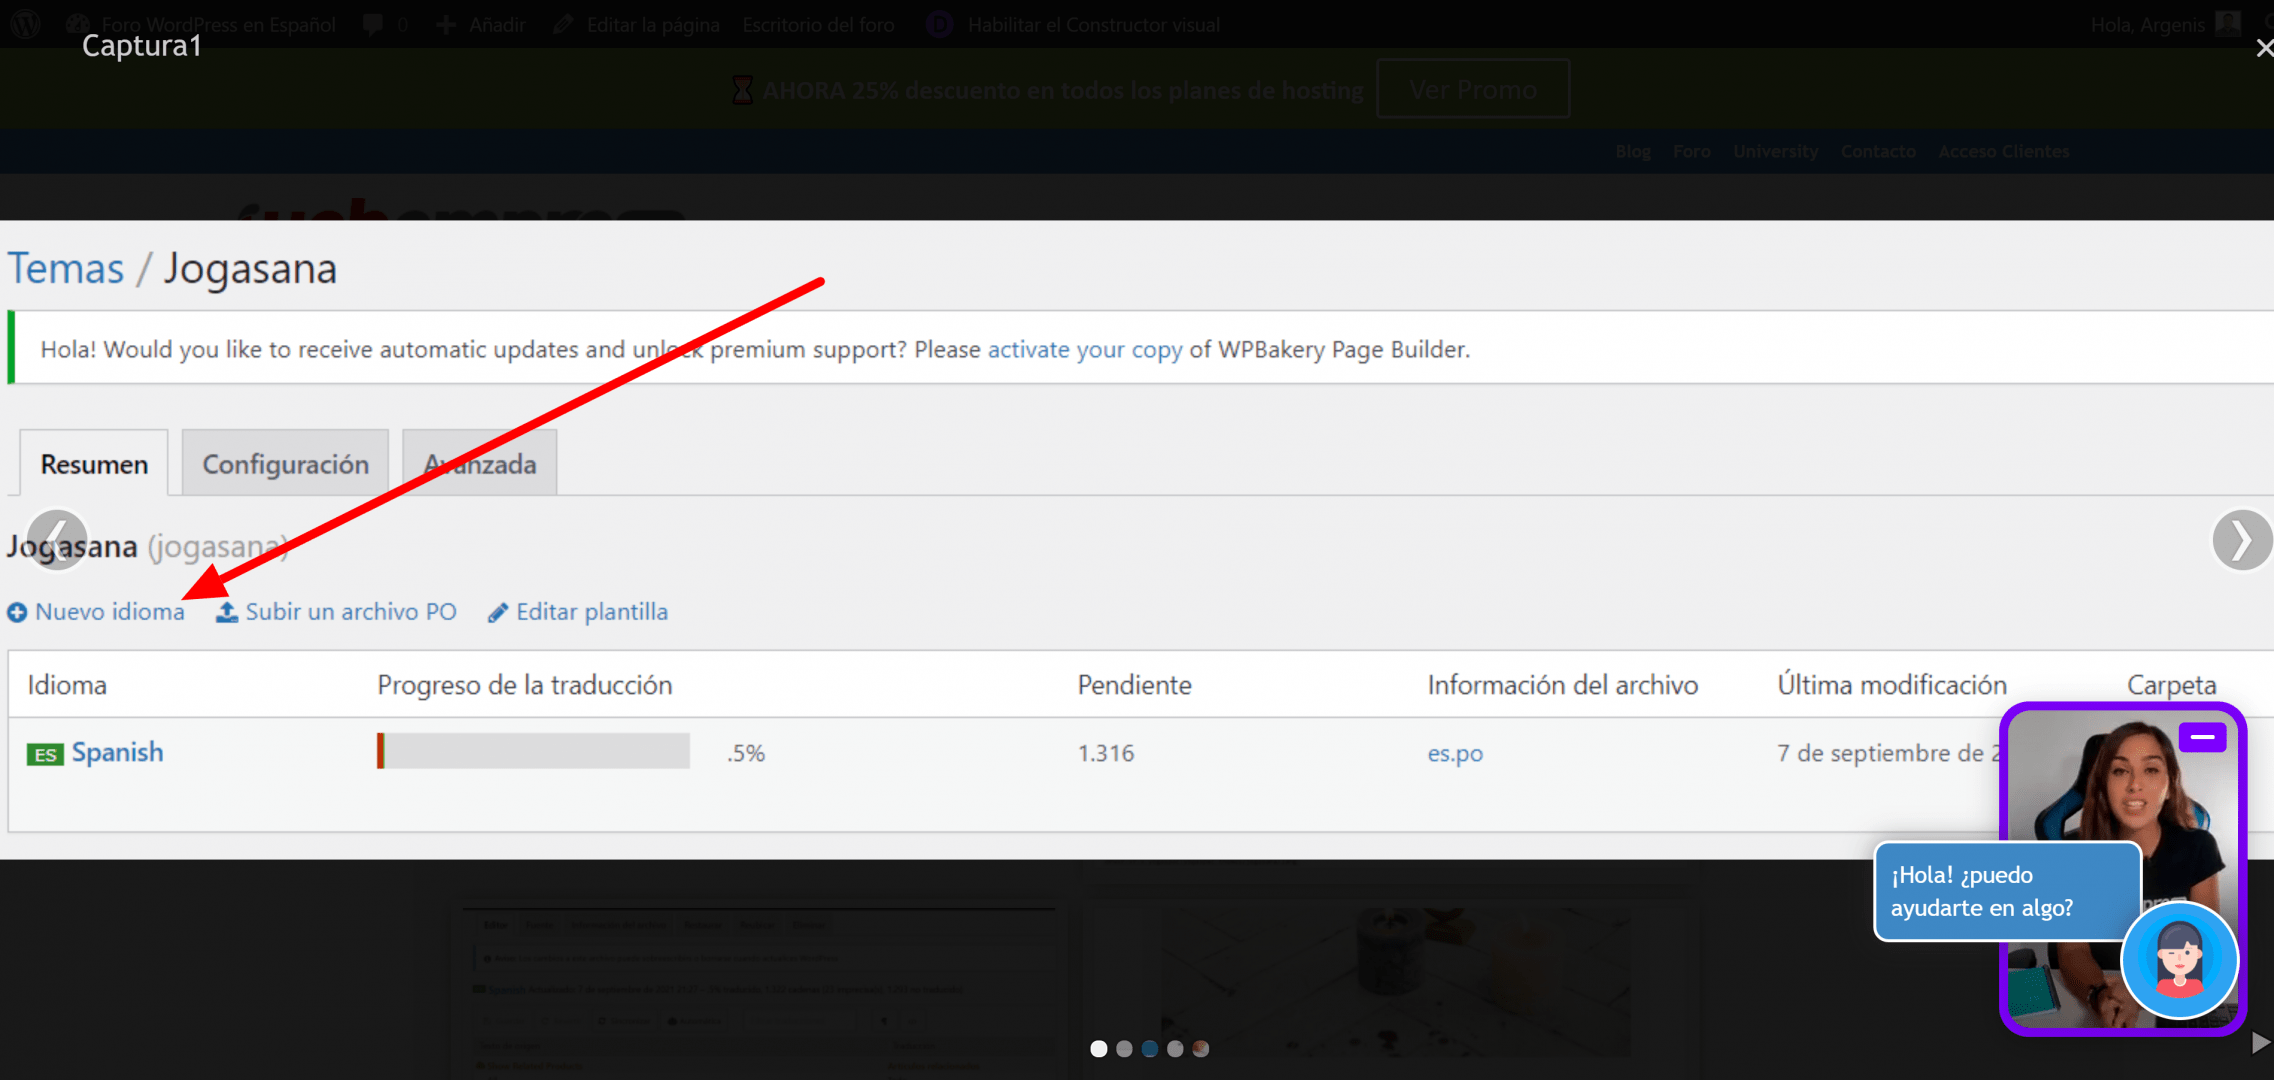Open the Contacto nav link
The width and height of the screenshot is (2274, 1080).
click(x=1878, y=151)
